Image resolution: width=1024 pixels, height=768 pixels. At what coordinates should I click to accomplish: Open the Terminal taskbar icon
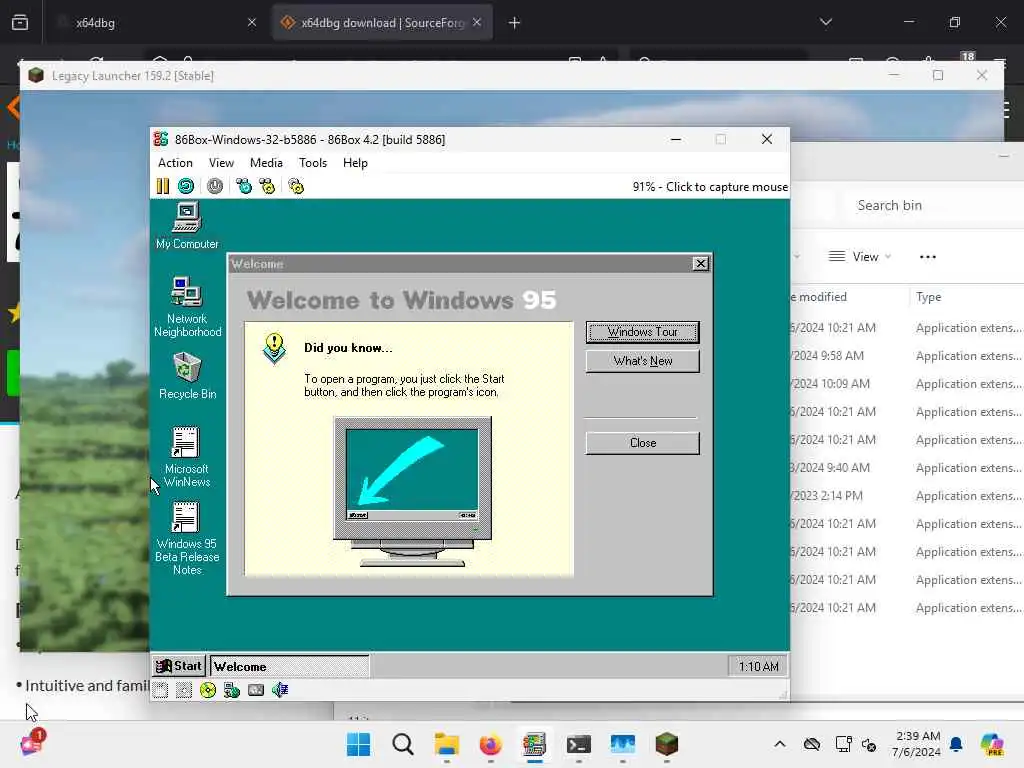(579, 744)
